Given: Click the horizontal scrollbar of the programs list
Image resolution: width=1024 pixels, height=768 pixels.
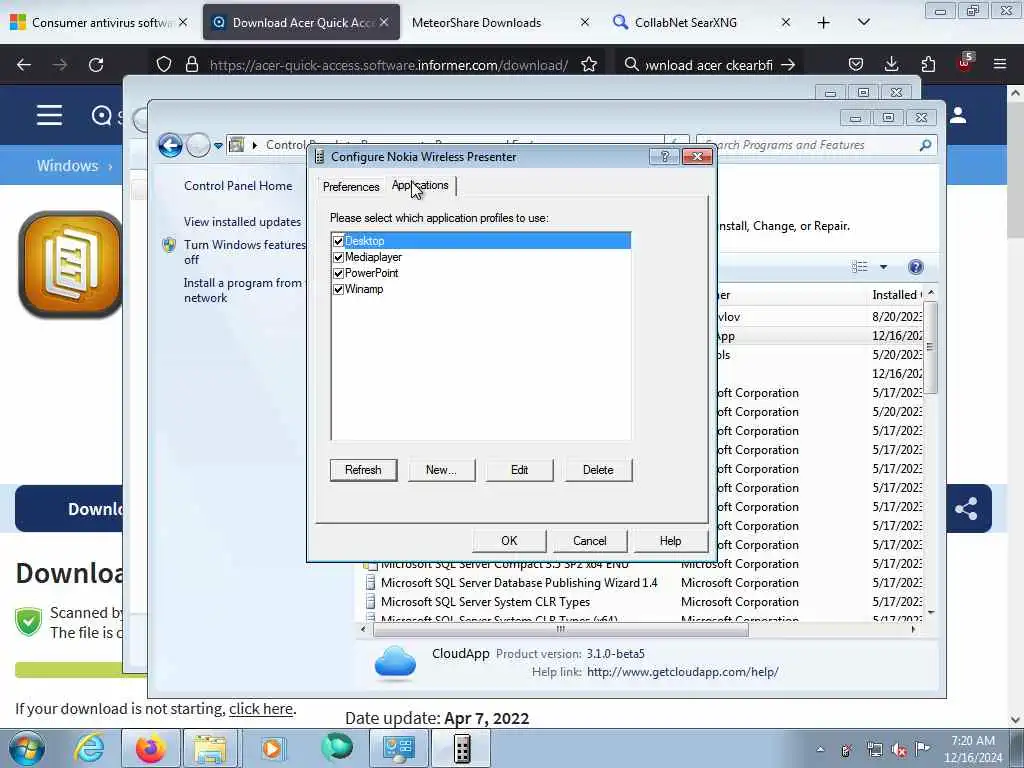Looking at the screenshot, I should (x=560, y=630).
